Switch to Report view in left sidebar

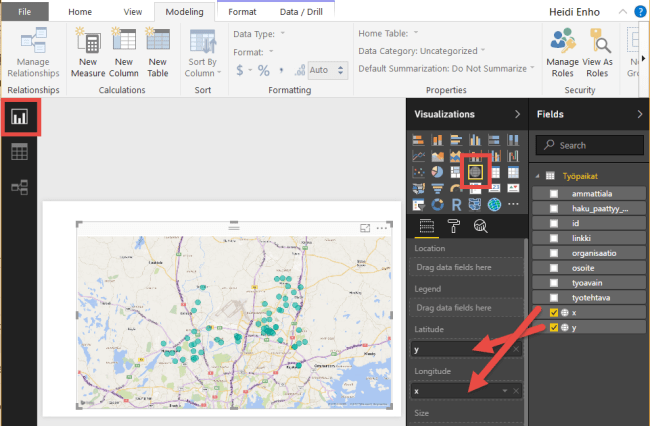(20, 118)
